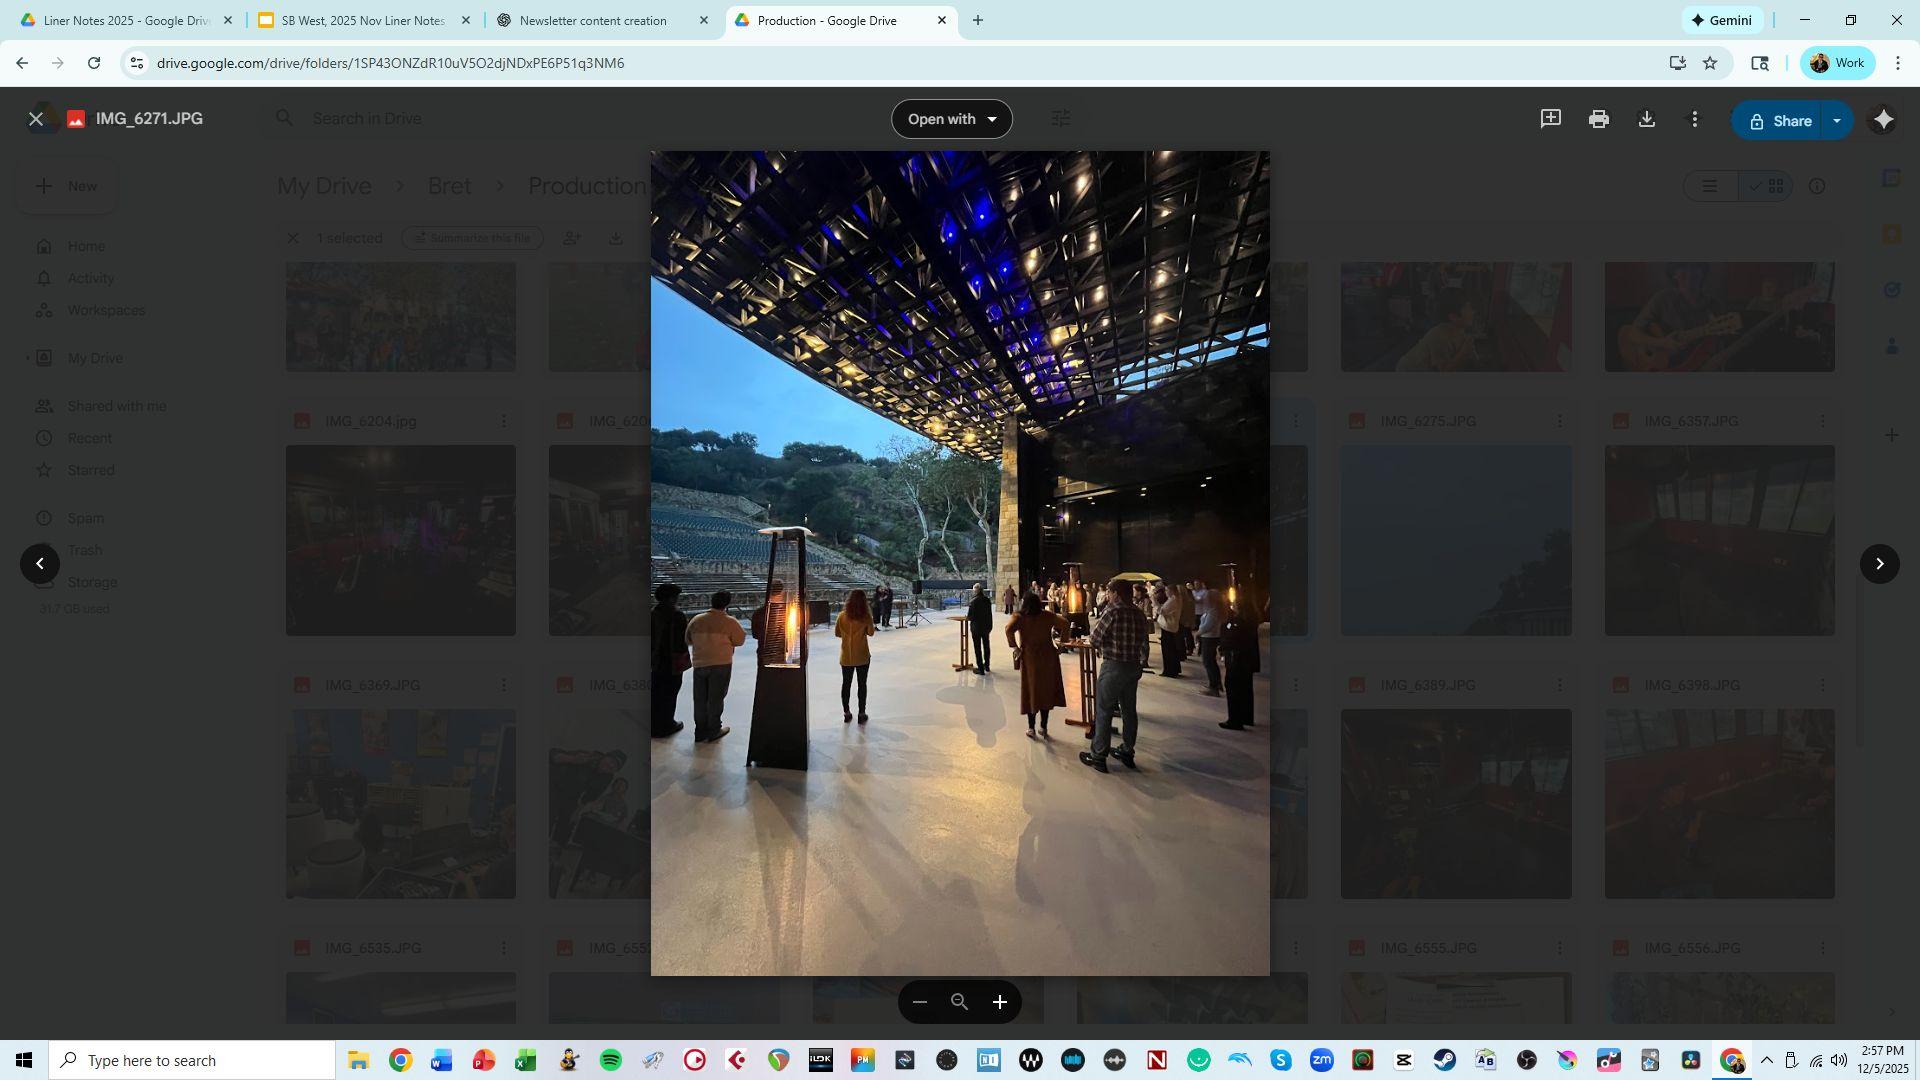
Task: Expand the Open with dropdown
Action: [951, 119]
